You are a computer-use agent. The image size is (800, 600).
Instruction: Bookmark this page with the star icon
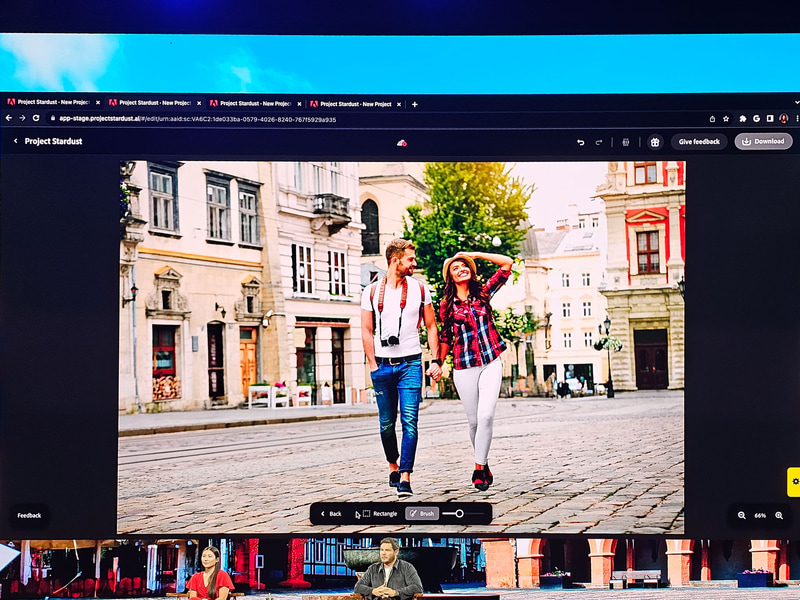click(x=726, y=119)
